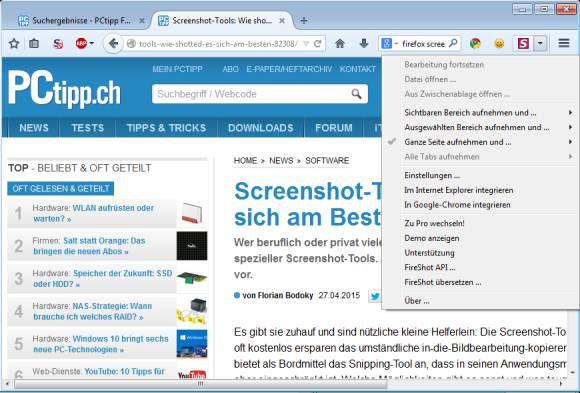The image size is (580, 393).
Task: Open the Downloads arrow icon
Action: point(364,44)
